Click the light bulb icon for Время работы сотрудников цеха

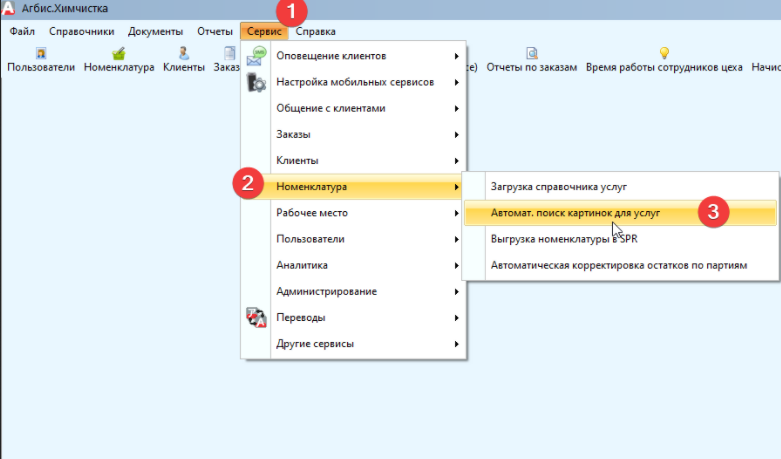click(664, 53)
